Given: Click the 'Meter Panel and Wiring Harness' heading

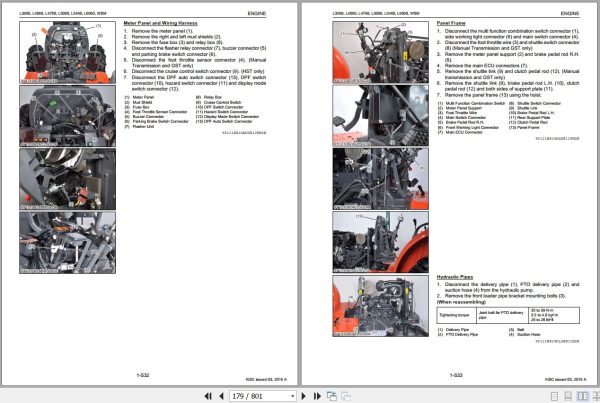Looking at the screenshot, I should (x=160, y=23).
